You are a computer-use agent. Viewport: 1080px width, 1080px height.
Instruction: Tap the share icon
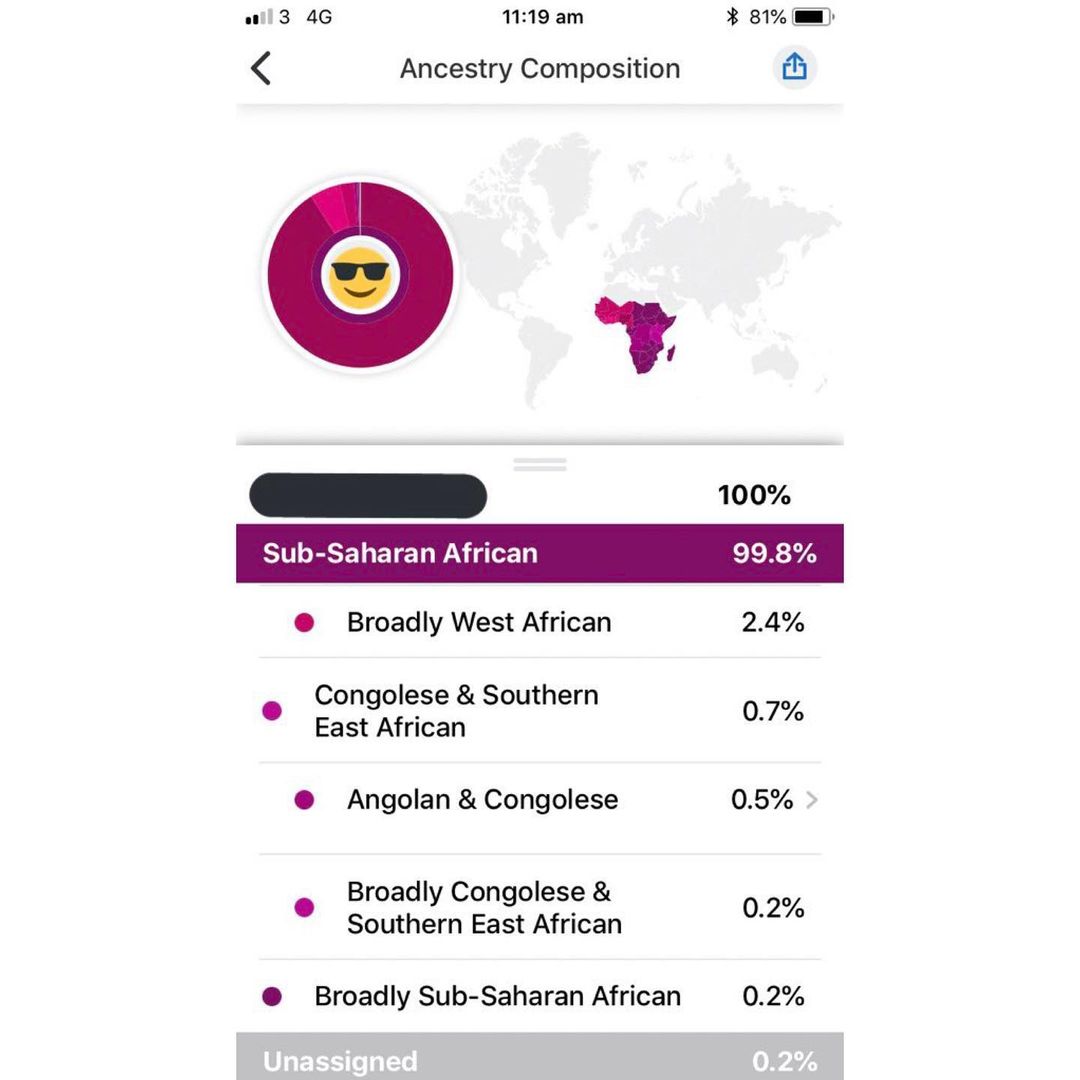click(x=794, y=68)
